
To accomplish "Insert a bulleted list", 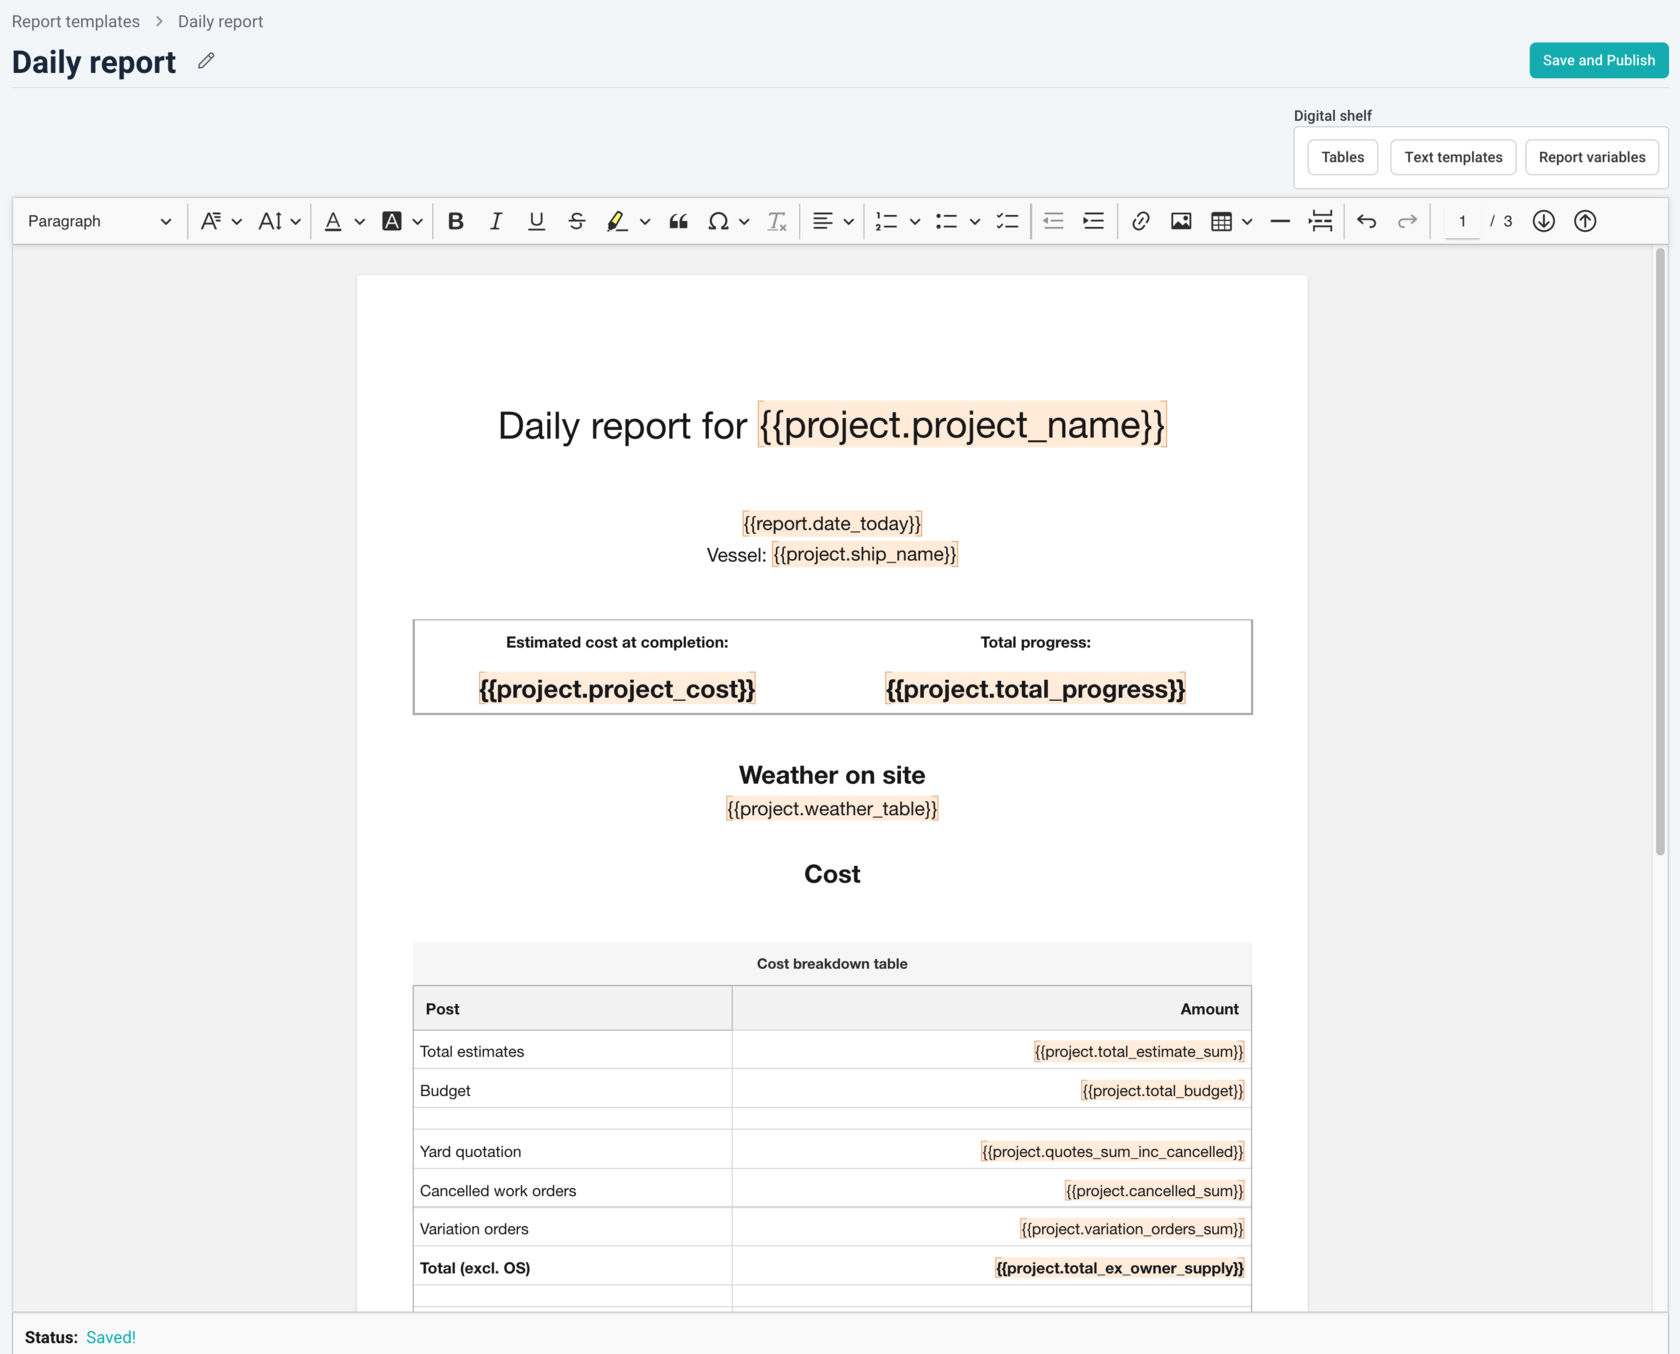I will pyautogui.click(x=946, y=221).
